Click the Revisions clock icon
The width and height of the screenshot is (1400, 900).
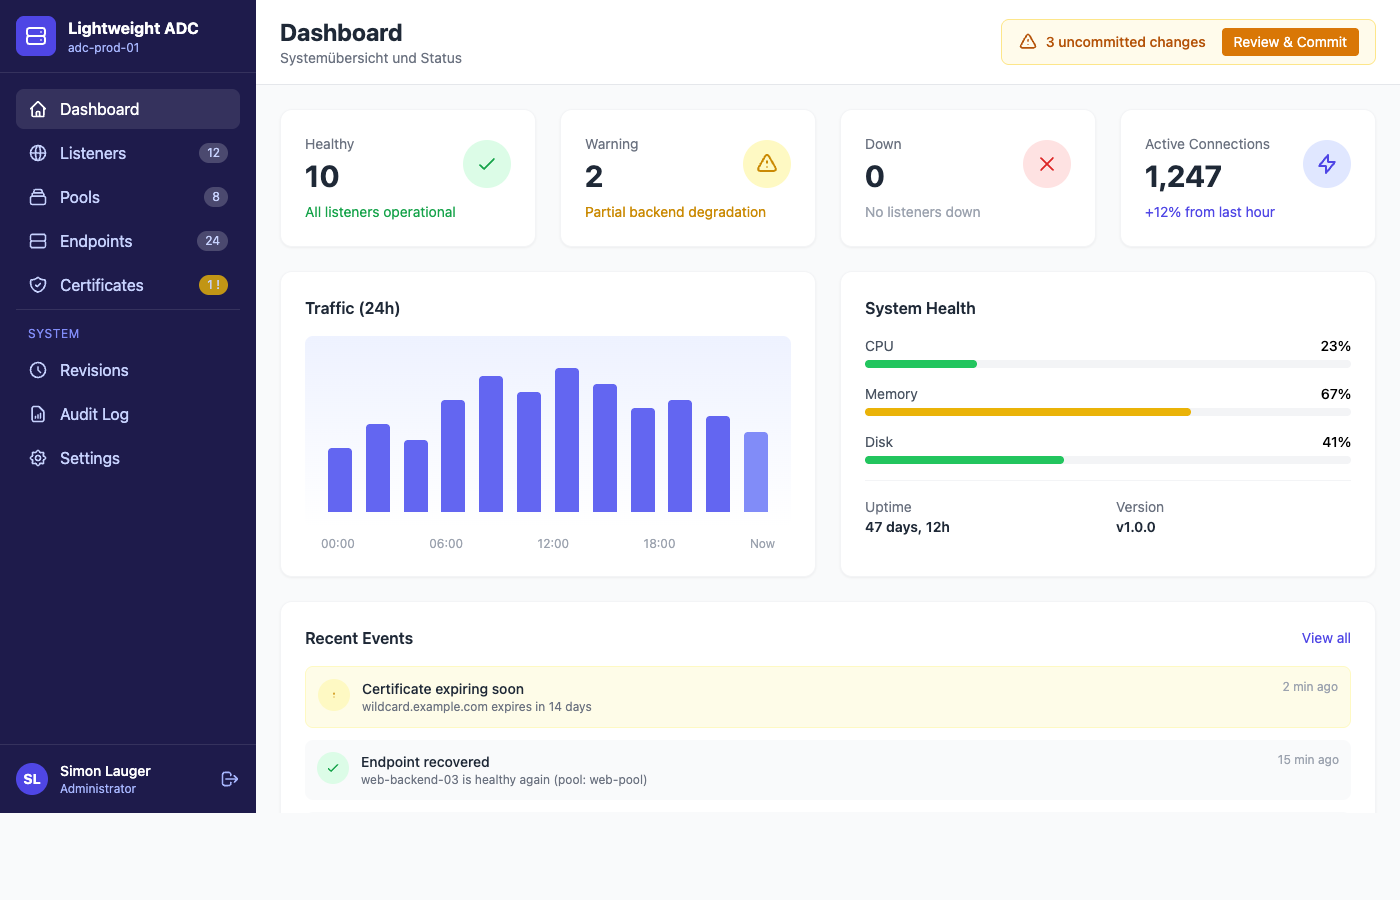click(x=37, y=370)
